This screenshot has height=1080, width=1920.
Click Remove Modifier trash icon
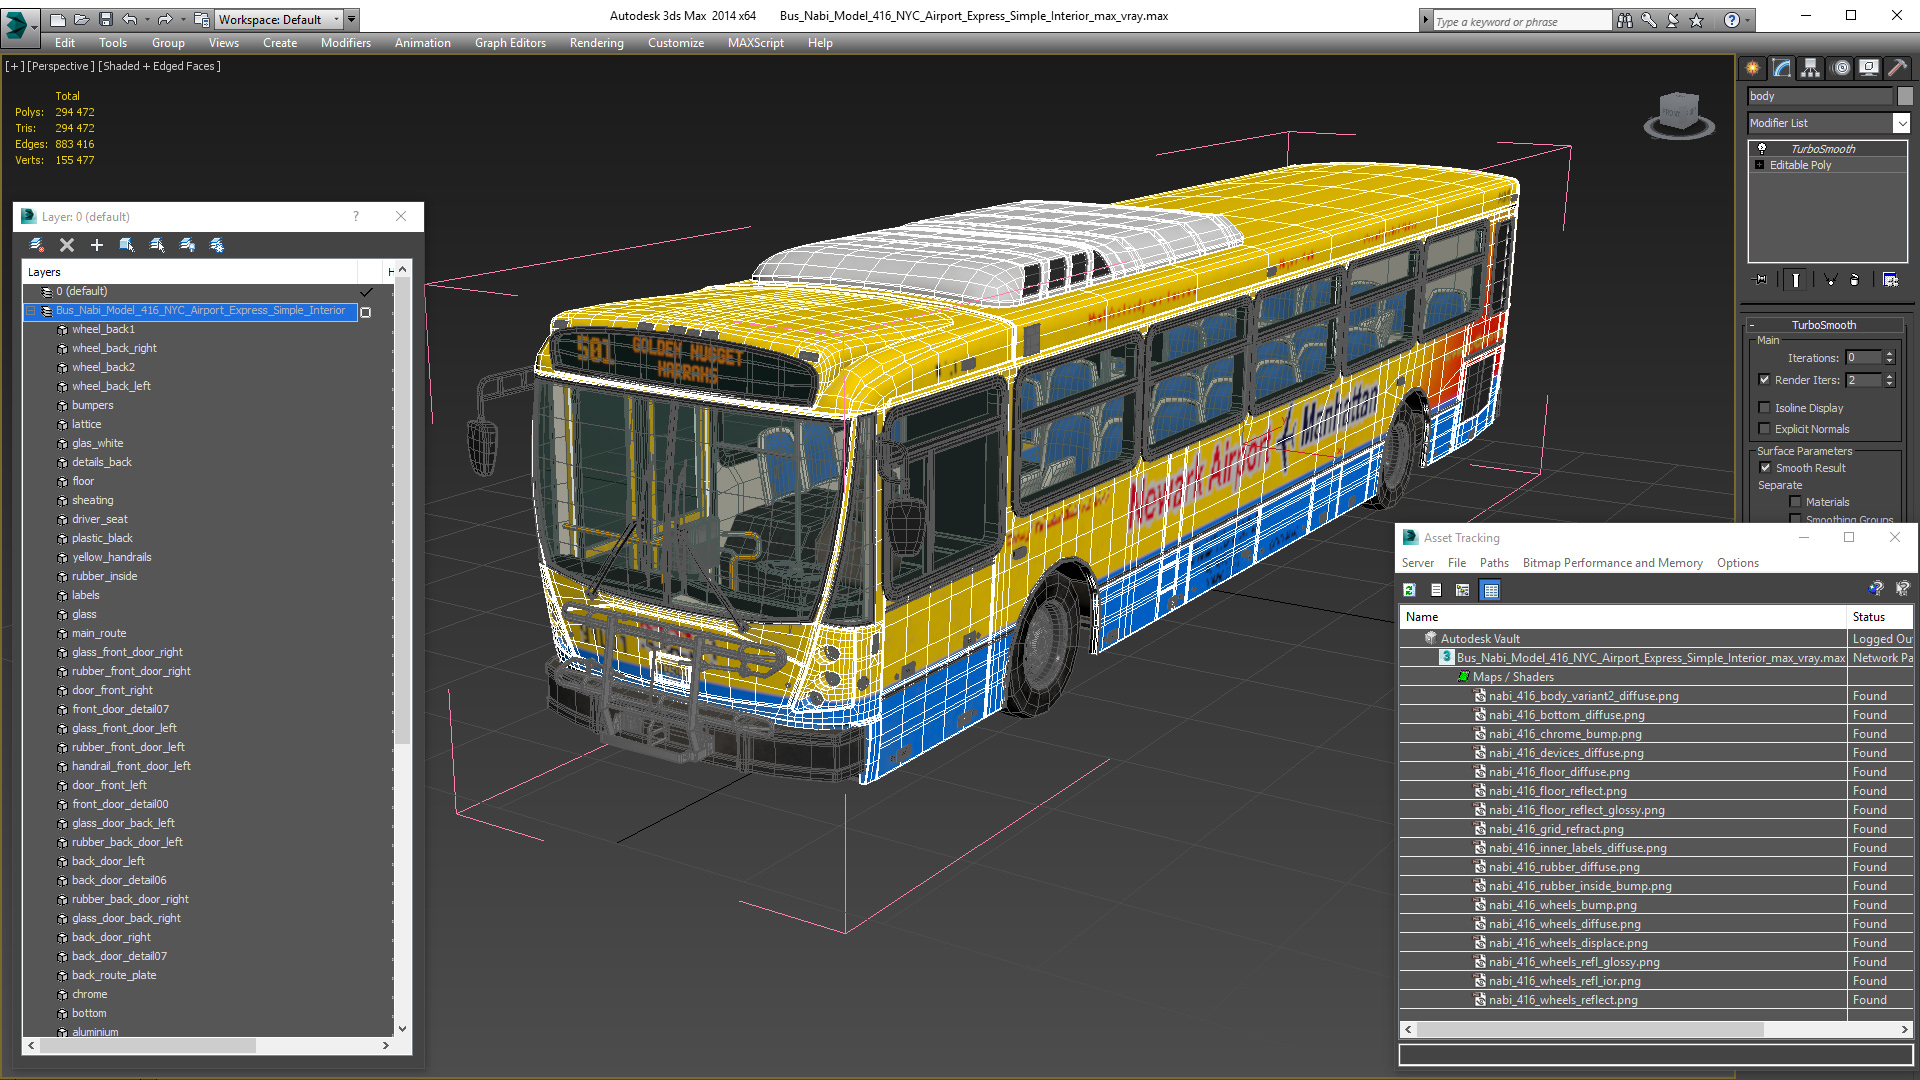(1855, 280)
